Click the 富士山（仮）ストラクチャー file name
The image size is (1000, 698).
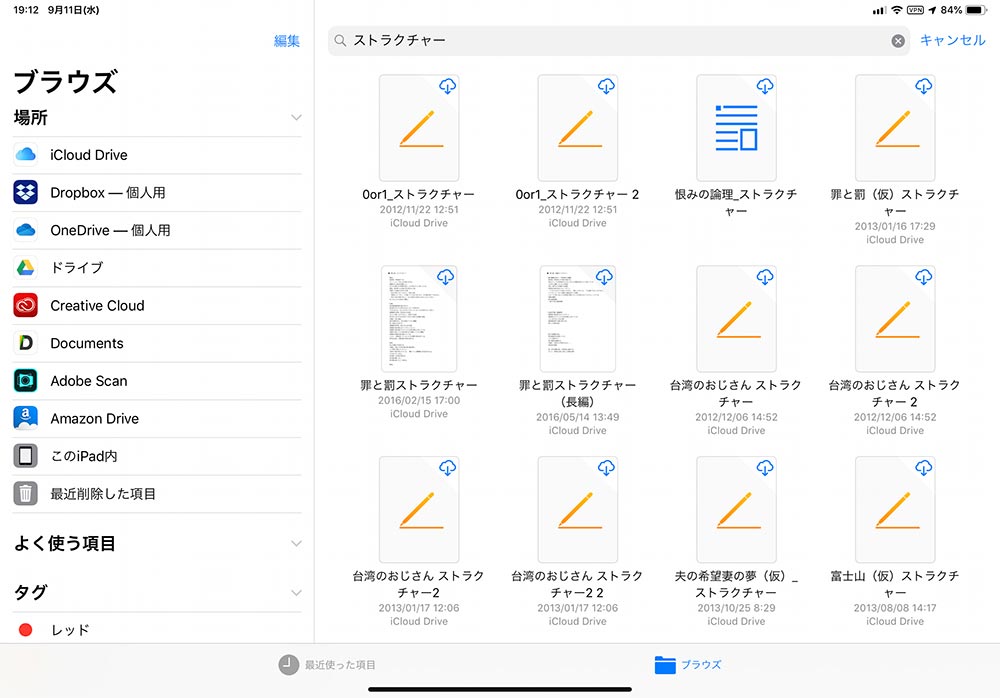pyautogui.click(x=895, y=584)
